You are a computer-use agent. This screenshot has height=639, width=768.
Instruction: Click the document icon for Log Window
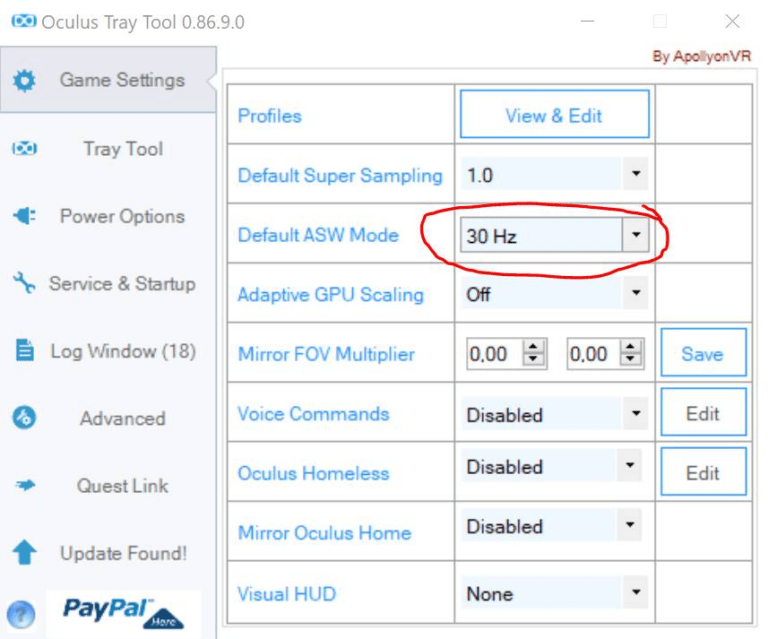(x=24, y=352)
